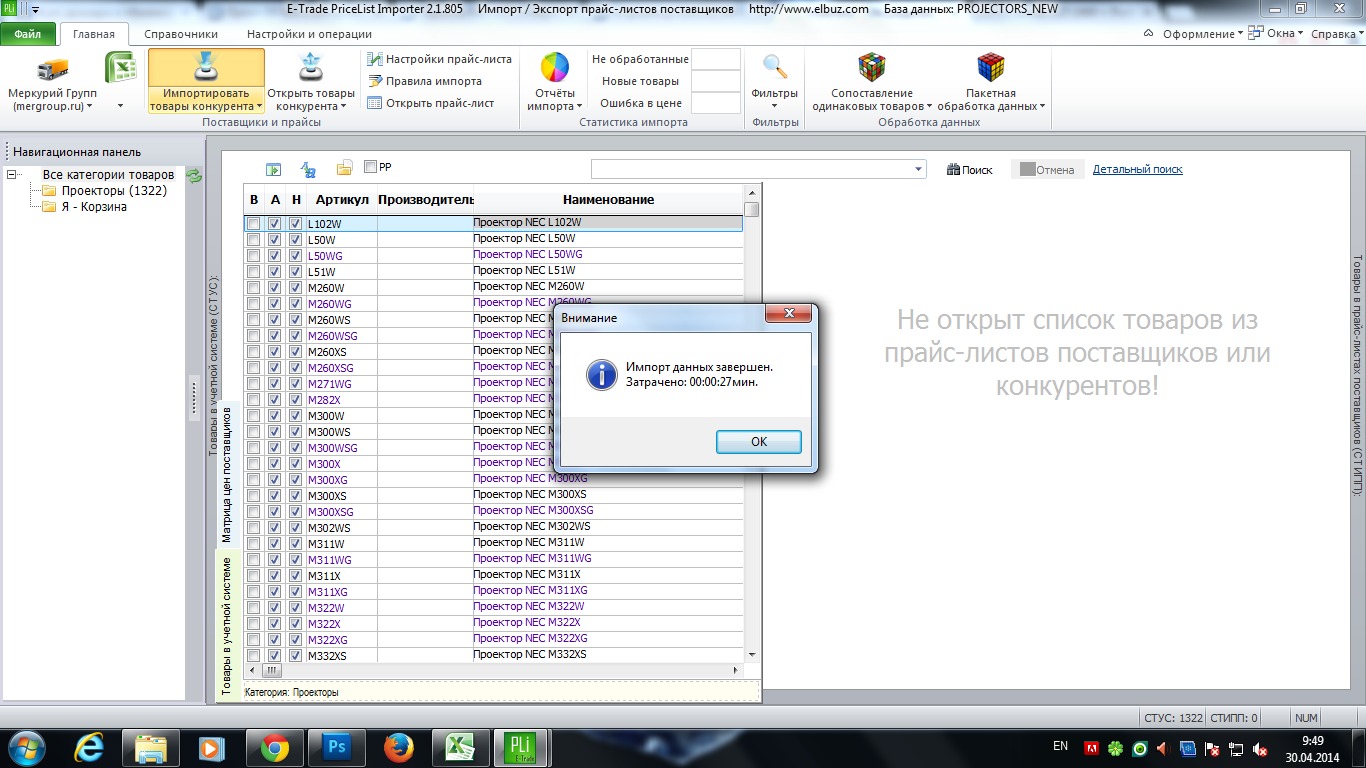
Task: Open Internet Explorer from the taskbar
Action: [88, 747]
